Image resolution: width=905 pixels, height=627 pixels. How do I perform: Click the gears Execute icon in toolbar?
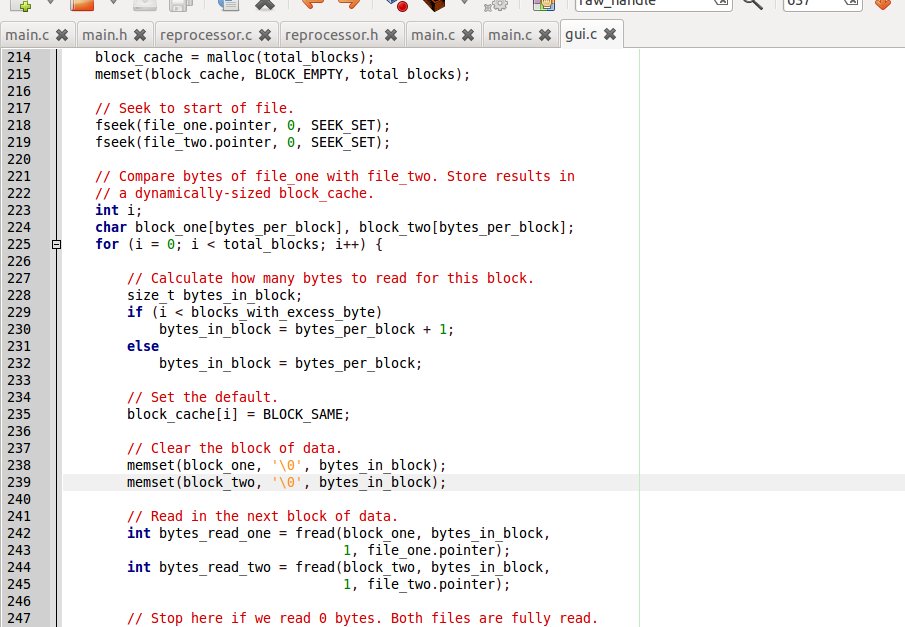point(496,5)
